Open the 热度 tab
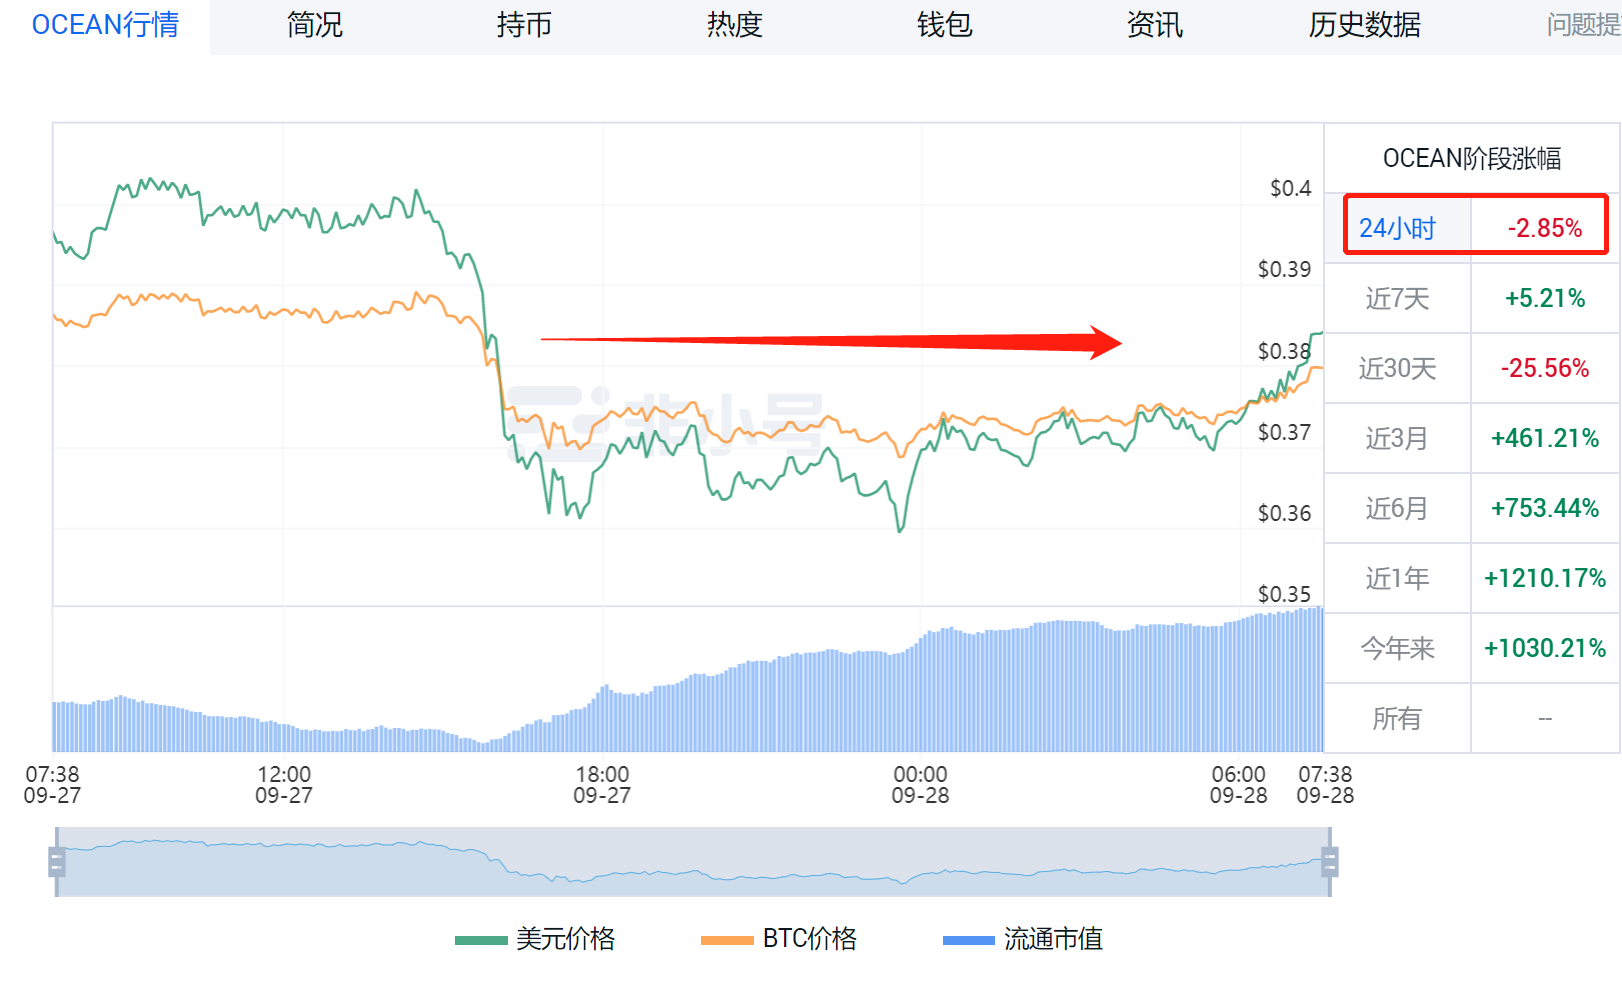Viewport: 1622px width, 985px height. pyautogui.click(x=735, y=25)
